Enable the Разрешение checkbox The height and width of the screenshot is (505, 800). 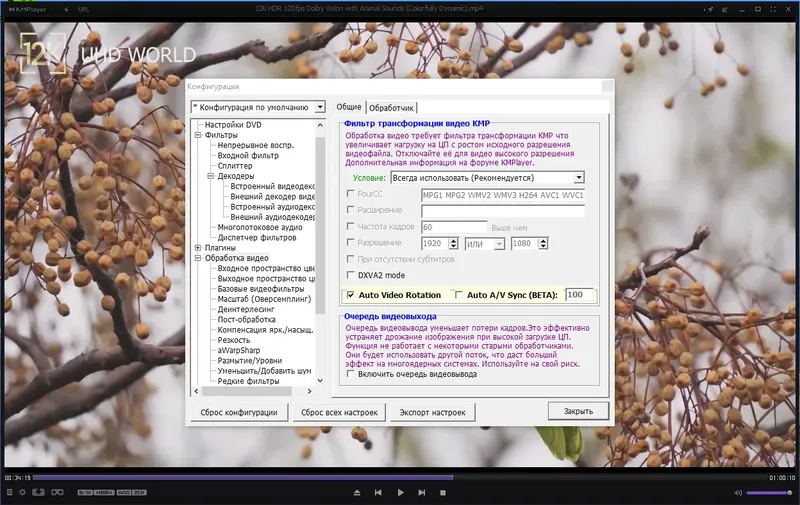(x=351, y=242)
